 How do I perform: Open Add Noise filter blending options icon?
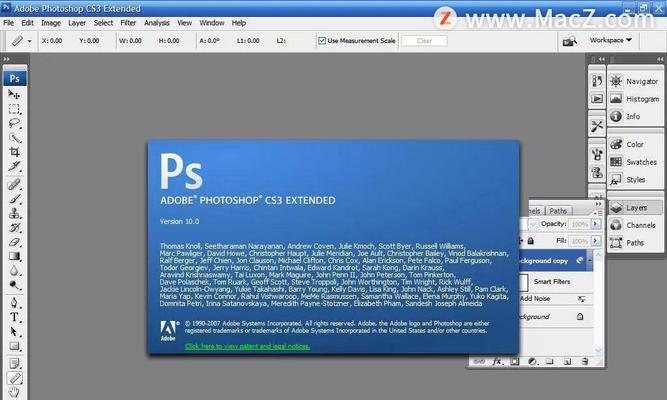[582, 299]
